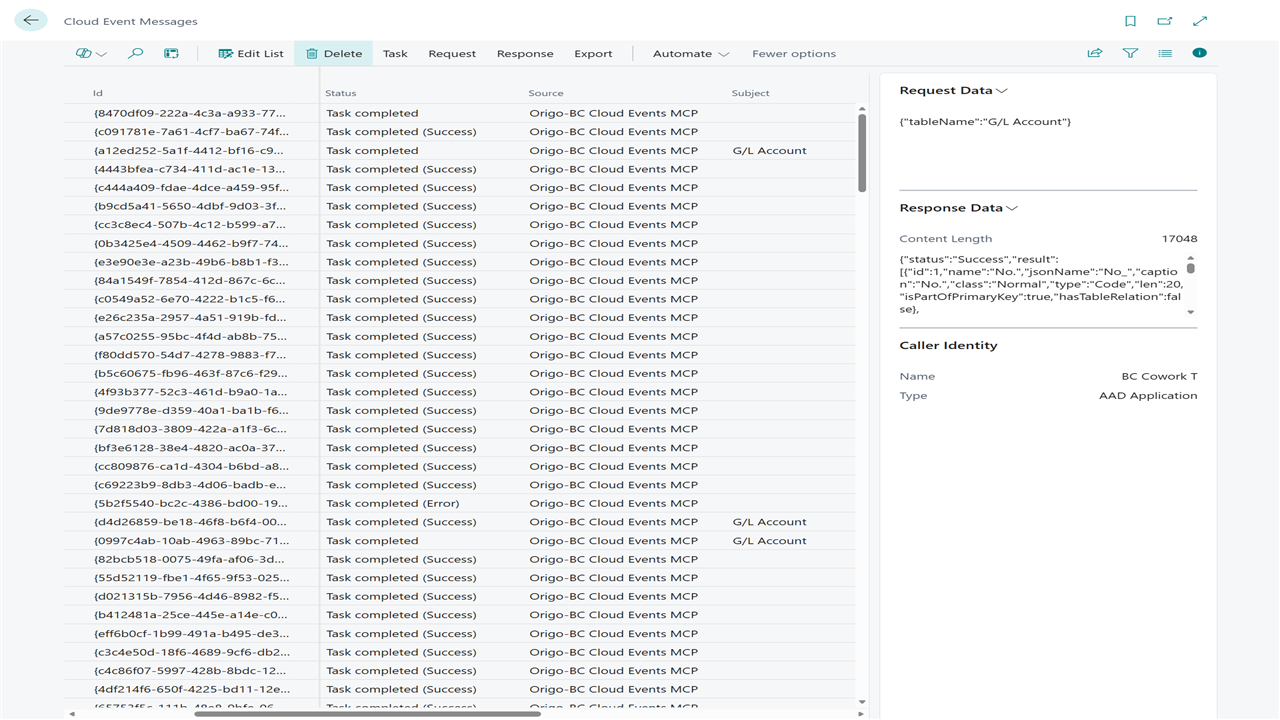Sort by the Id column header
1280x720 pixels.
98,93
